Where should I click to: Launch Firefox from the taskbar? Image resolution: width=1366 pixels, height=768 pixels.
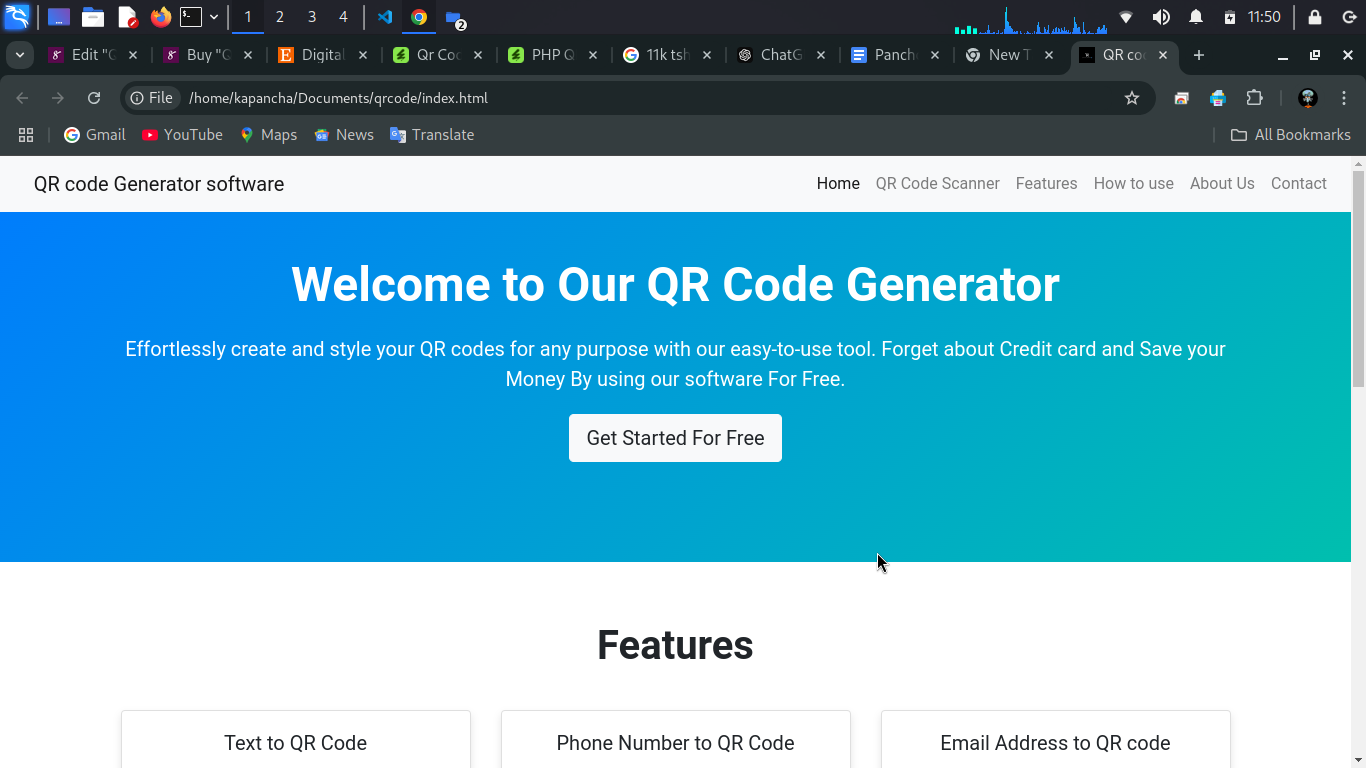point(160,17)
